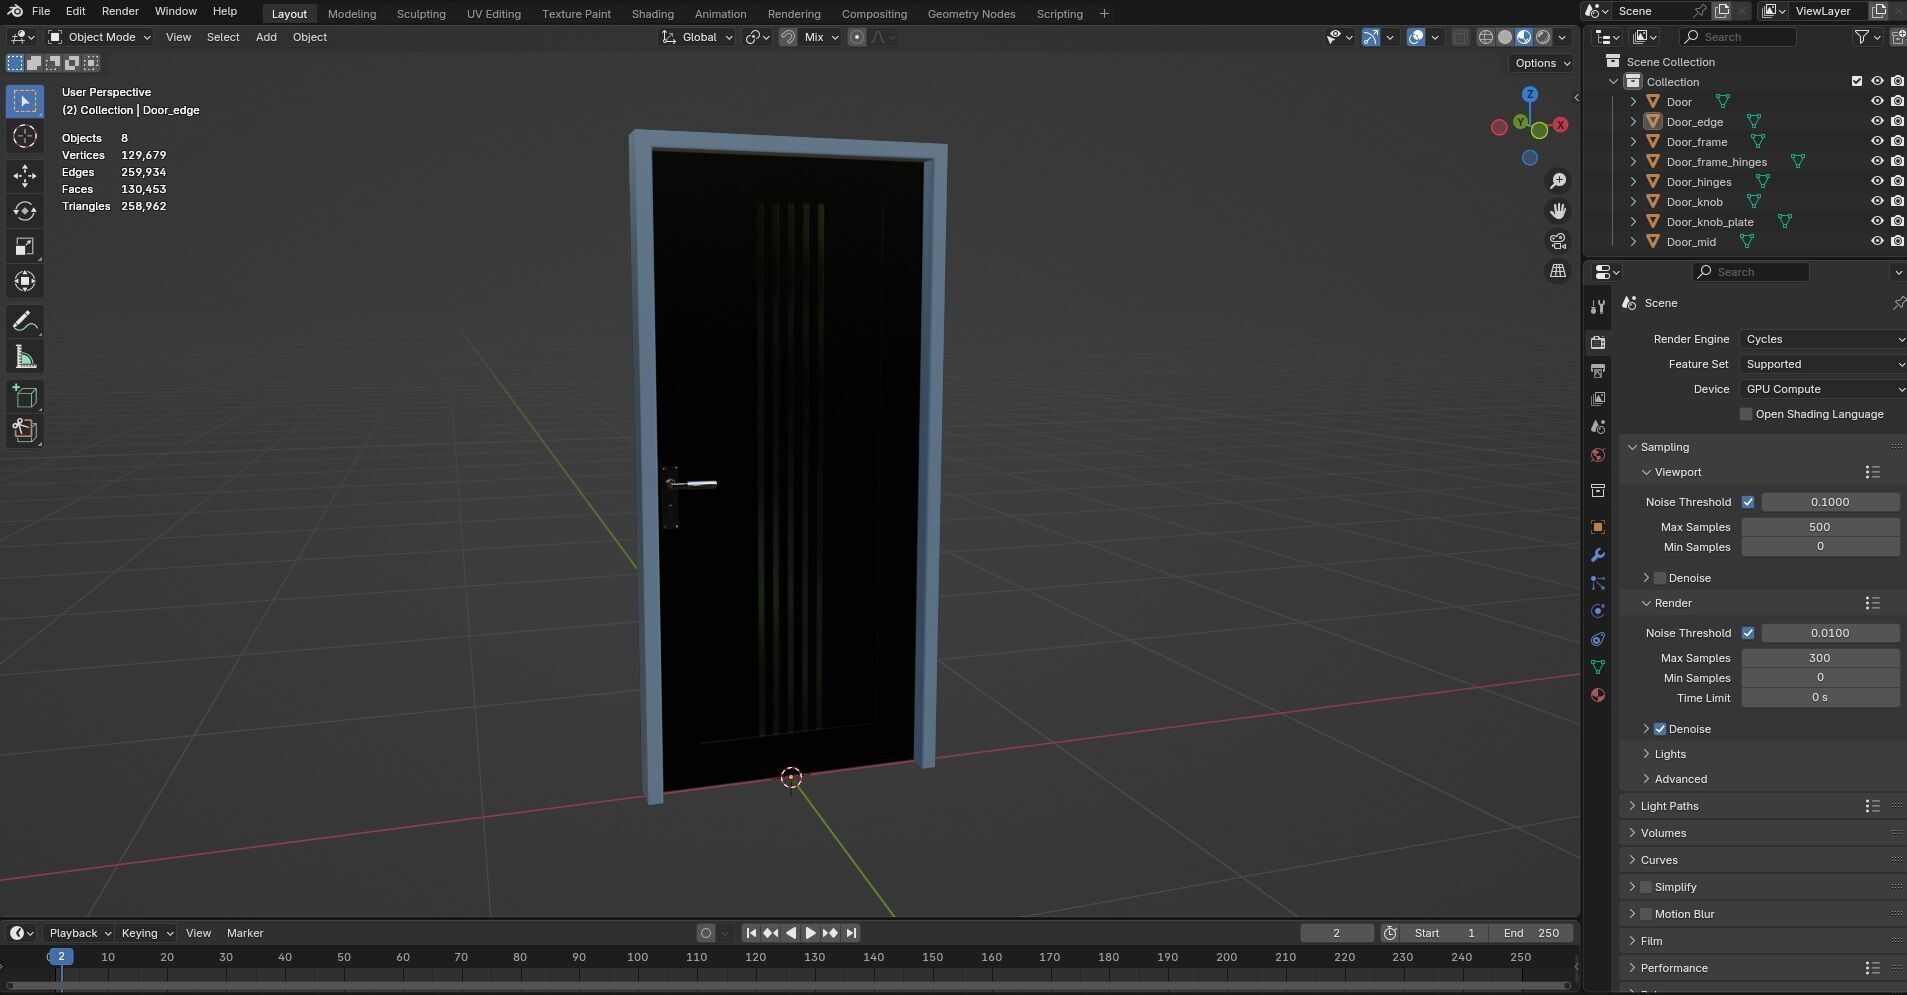Enable Open Shading Language checkbox
The image size is (1907, 995).
click(x=1746, y=414)
